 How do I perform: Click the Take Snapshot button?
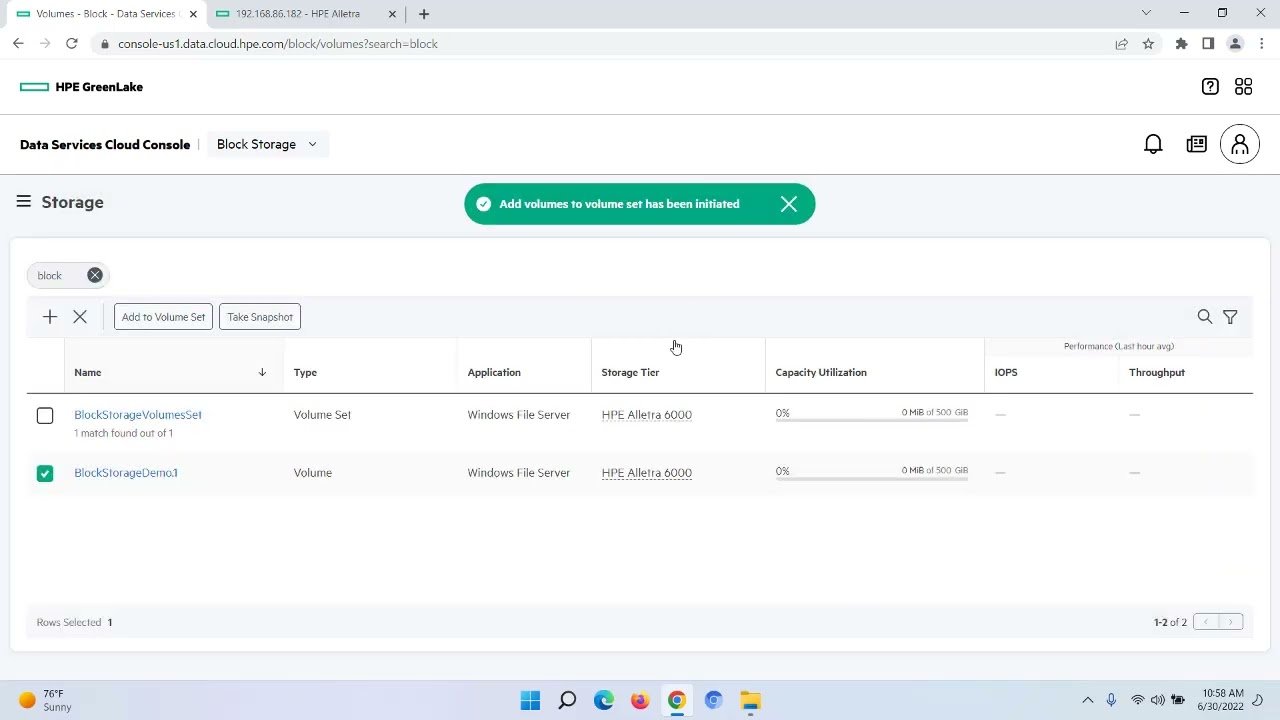(260, 317)
